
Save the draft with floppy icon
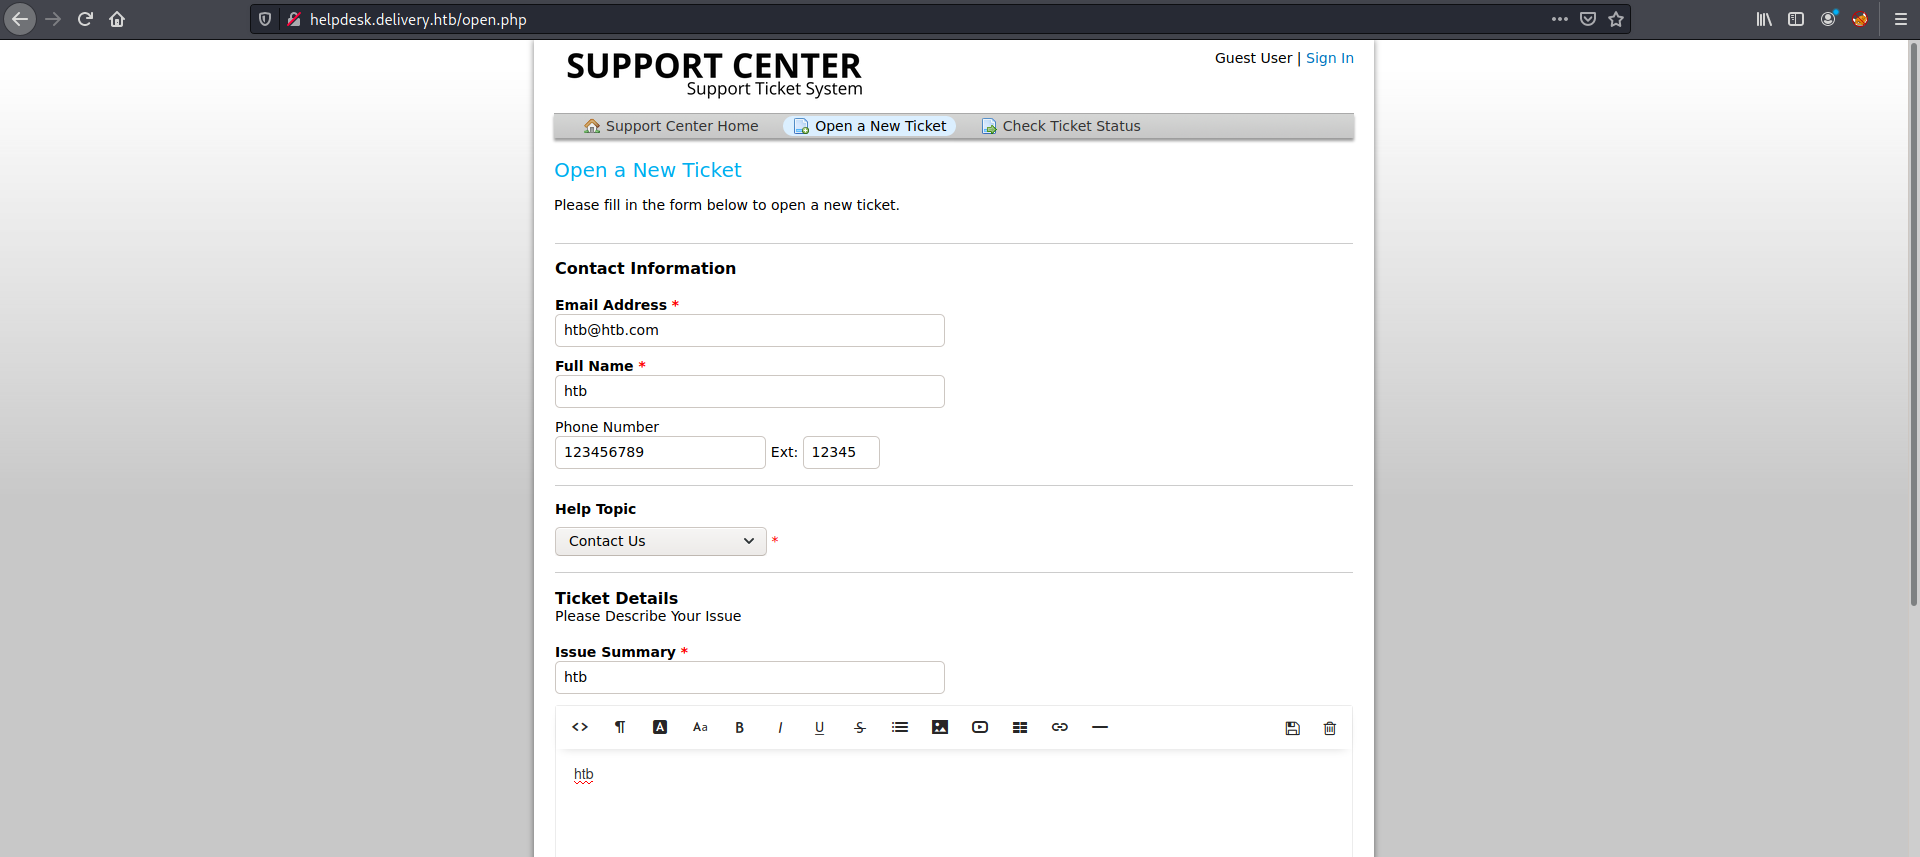coord(1293,728)
